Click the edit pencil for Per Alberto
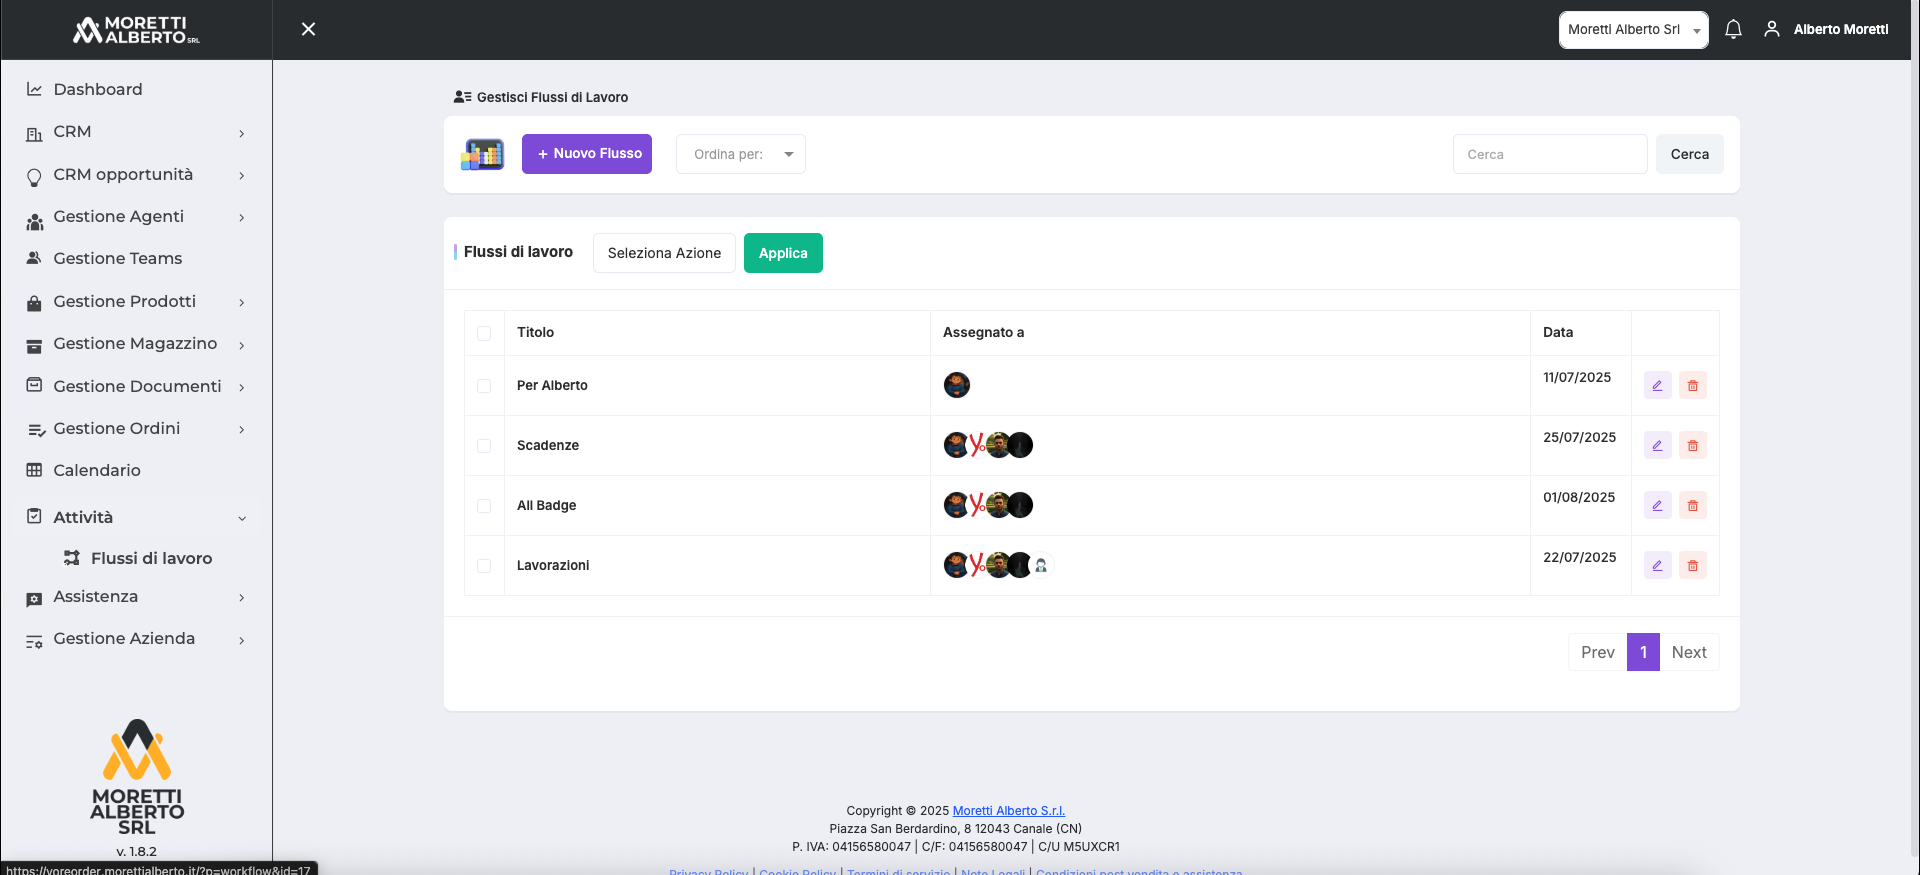 (x=1657, y=386)
